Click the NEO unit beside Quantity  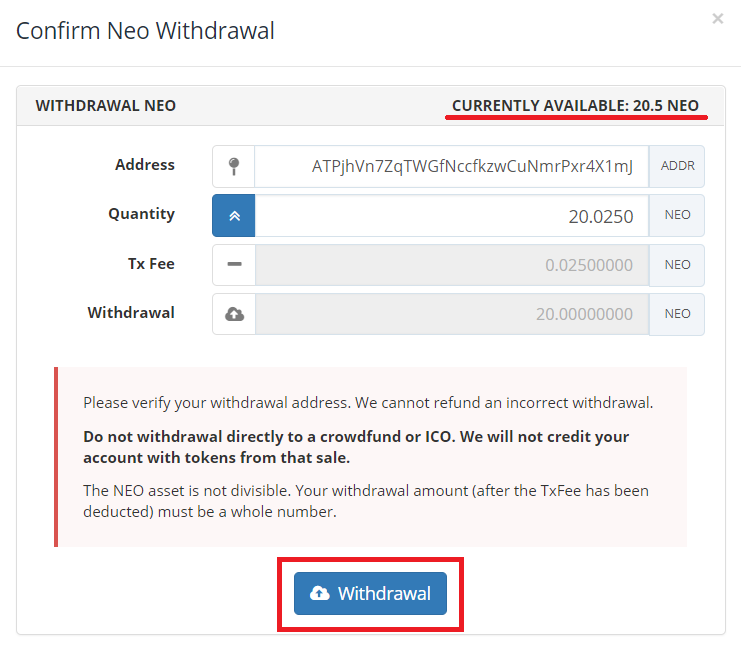[x=677, y=216]
